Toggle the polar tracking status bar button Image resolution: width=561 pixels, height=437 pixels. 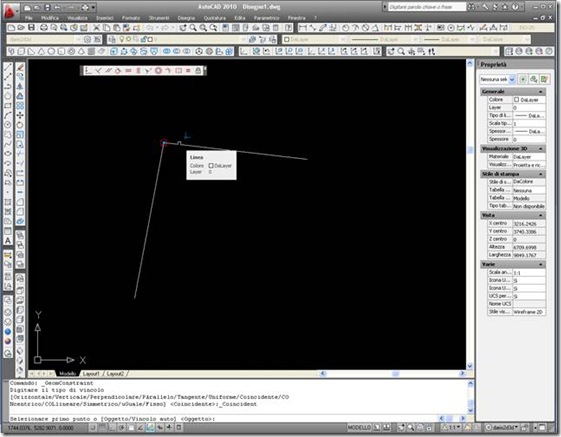pos(122,427)
